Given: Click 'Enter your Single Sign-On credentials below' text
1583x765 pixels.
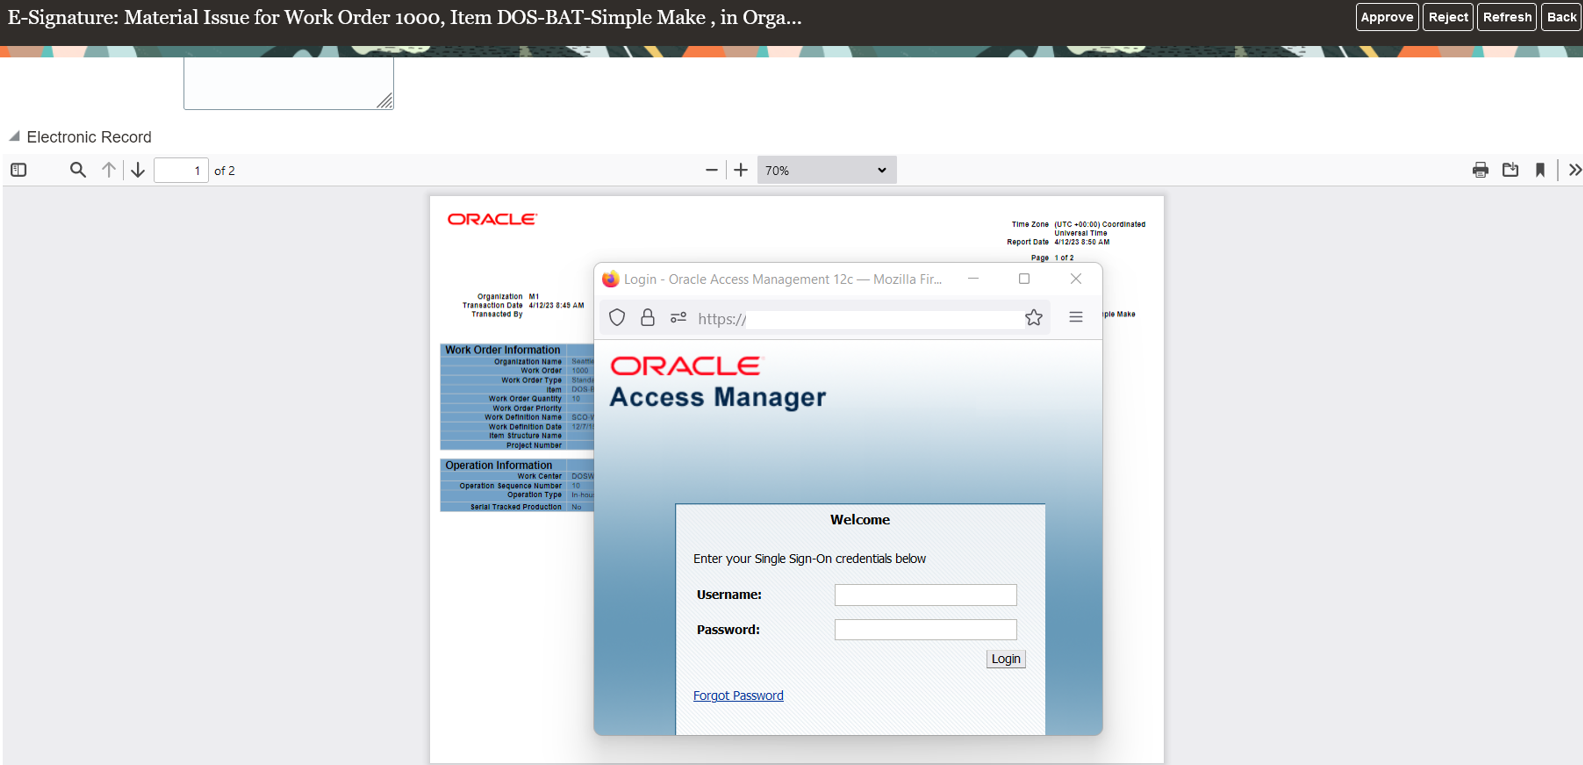Looking at the screenshot, I should (810, 559).
